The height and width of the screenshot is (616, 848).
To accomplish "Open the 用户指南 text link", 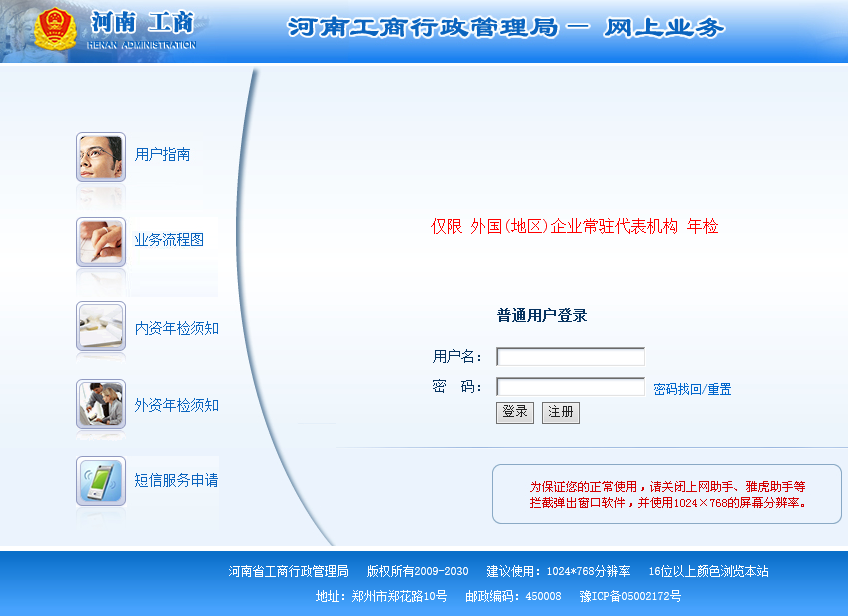I will 162,155.
